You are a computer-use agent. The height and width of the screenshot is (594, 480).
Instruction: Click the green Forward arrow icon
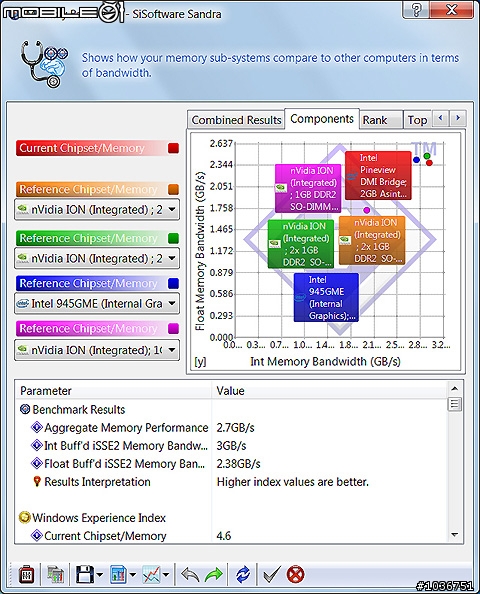coord(214,575)
